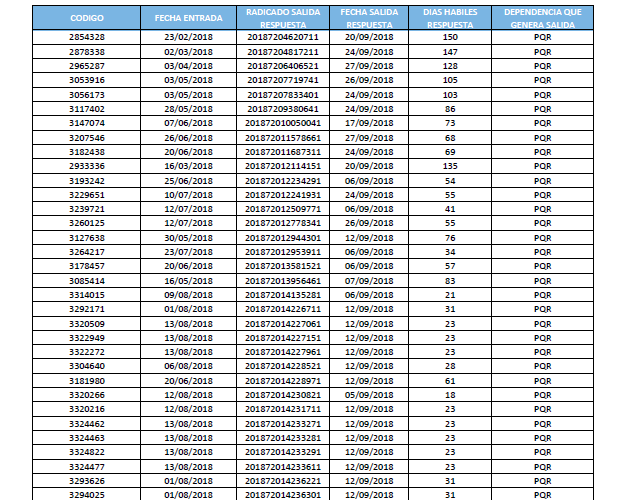This screenshot has height=500, width=629.
Task: Click entry date 23/02/2018
Action: click(x=189, y=37)
